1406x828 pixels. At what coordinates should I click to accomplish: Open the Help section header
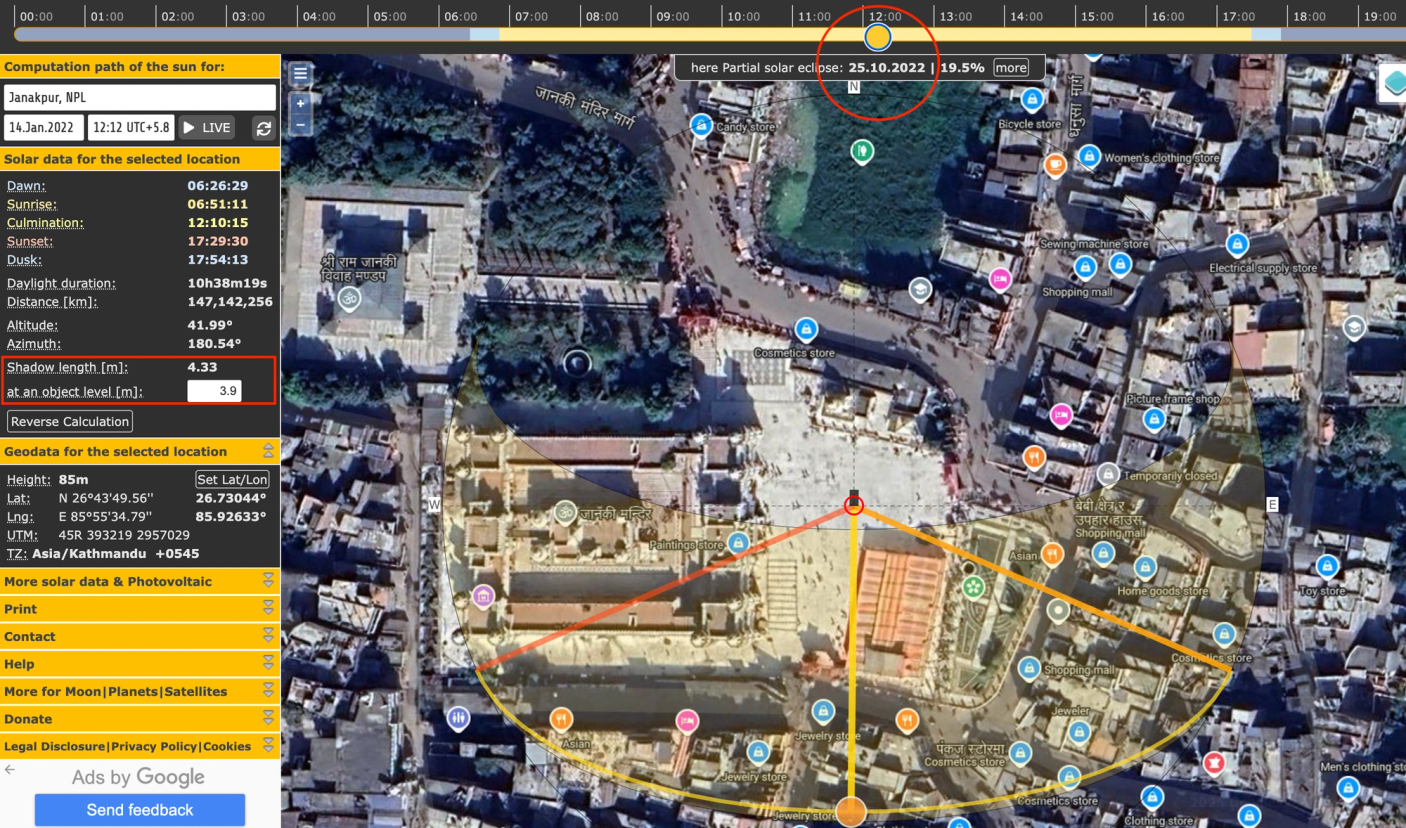(x=140, y=664)
